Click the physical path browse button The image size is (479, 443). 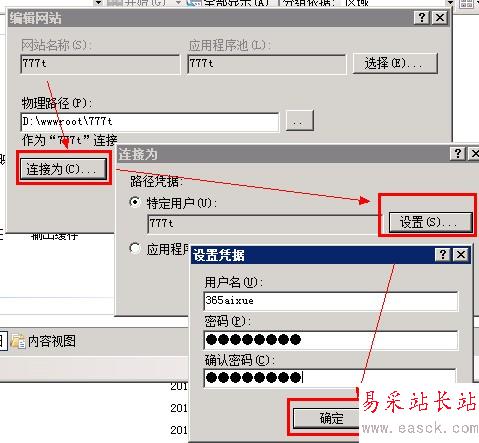[x=300, y=121]
